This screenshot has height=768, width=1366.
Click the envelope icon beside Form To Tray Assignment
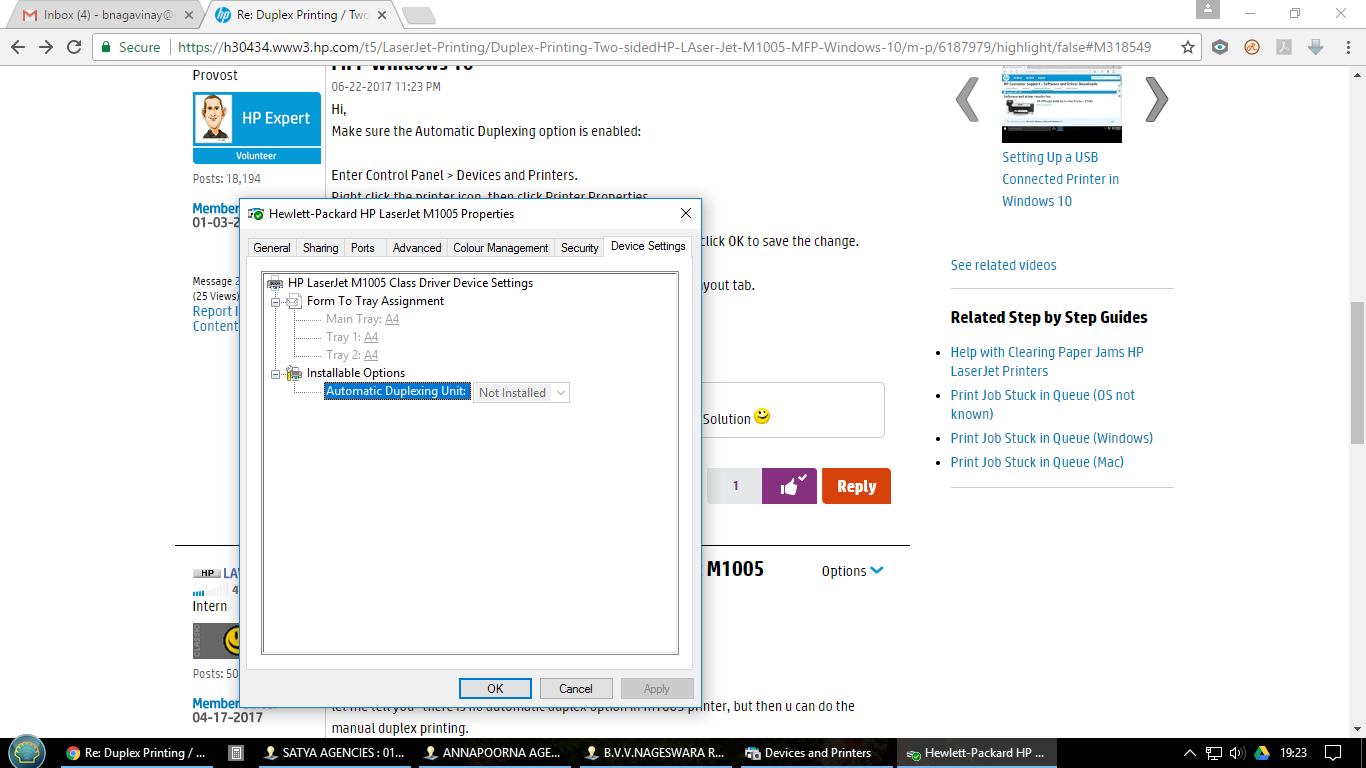[x=294, y=301]
